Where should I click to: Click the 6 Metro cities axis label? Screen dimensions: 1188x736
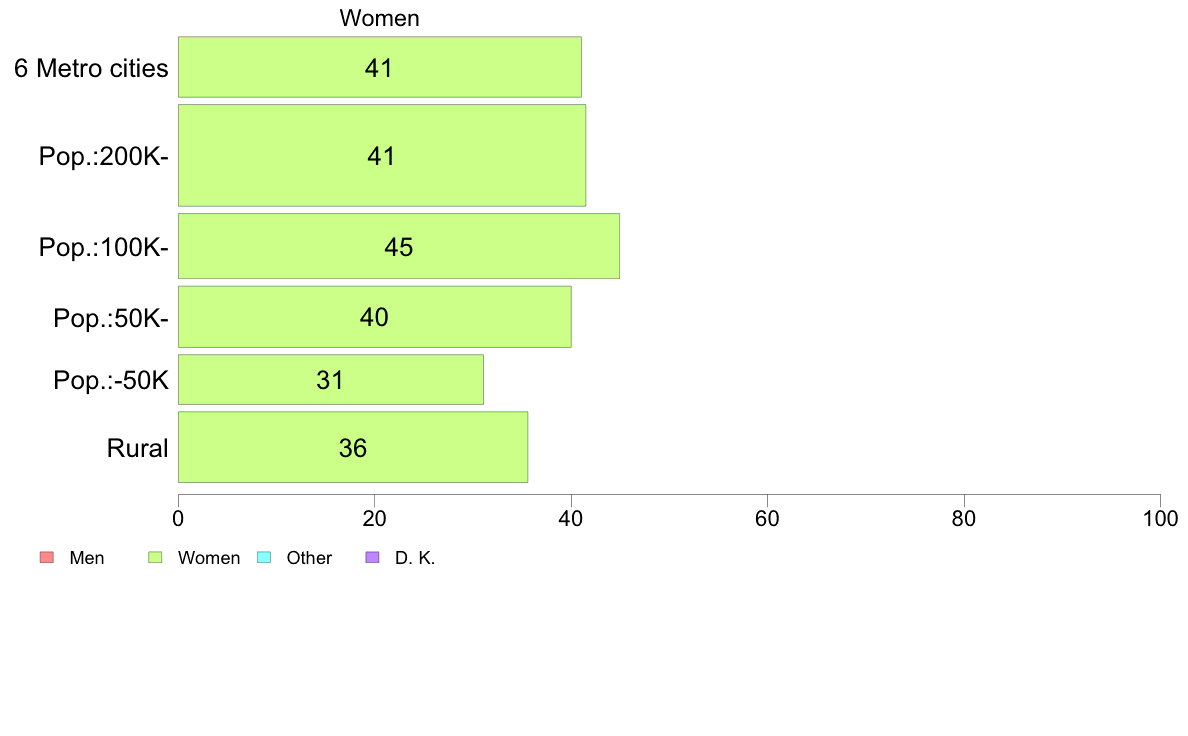pos(91,68)
